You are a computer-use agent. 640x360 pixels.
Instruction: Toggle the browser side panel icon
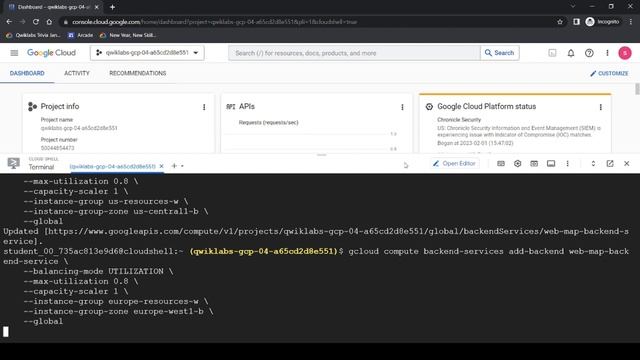[x=576, y=22]
